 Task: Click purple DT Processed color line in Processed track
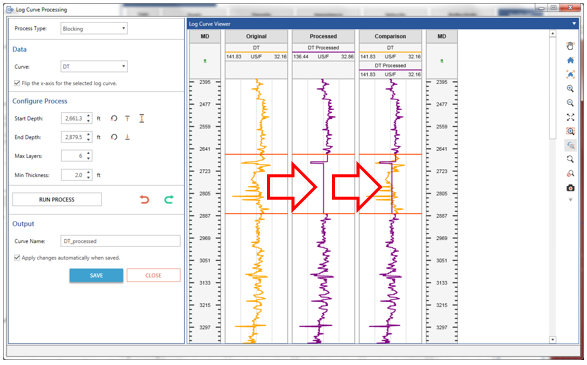(x=323, y=52)
